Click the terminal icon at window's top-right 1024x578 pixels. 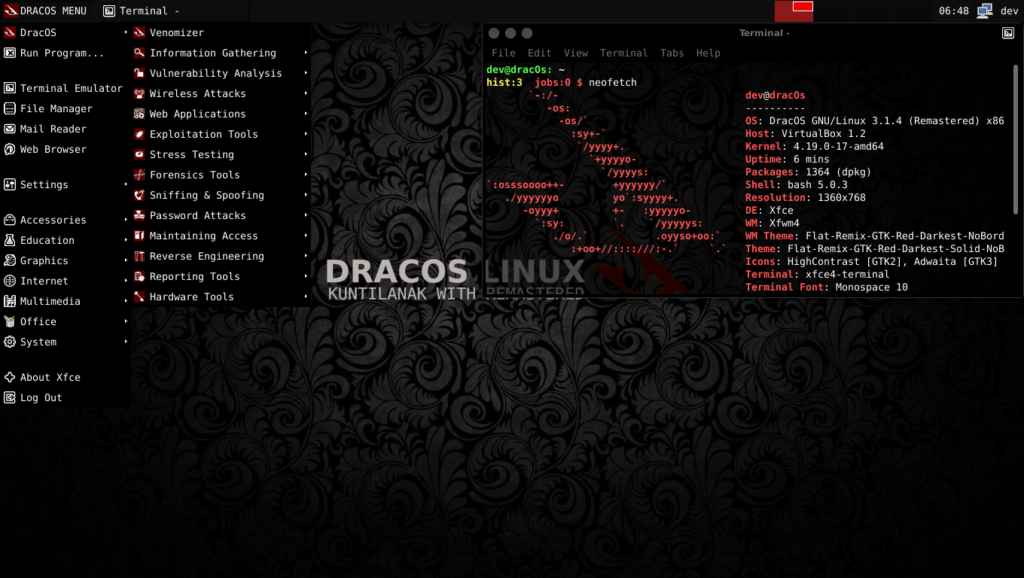(1008, 33)
